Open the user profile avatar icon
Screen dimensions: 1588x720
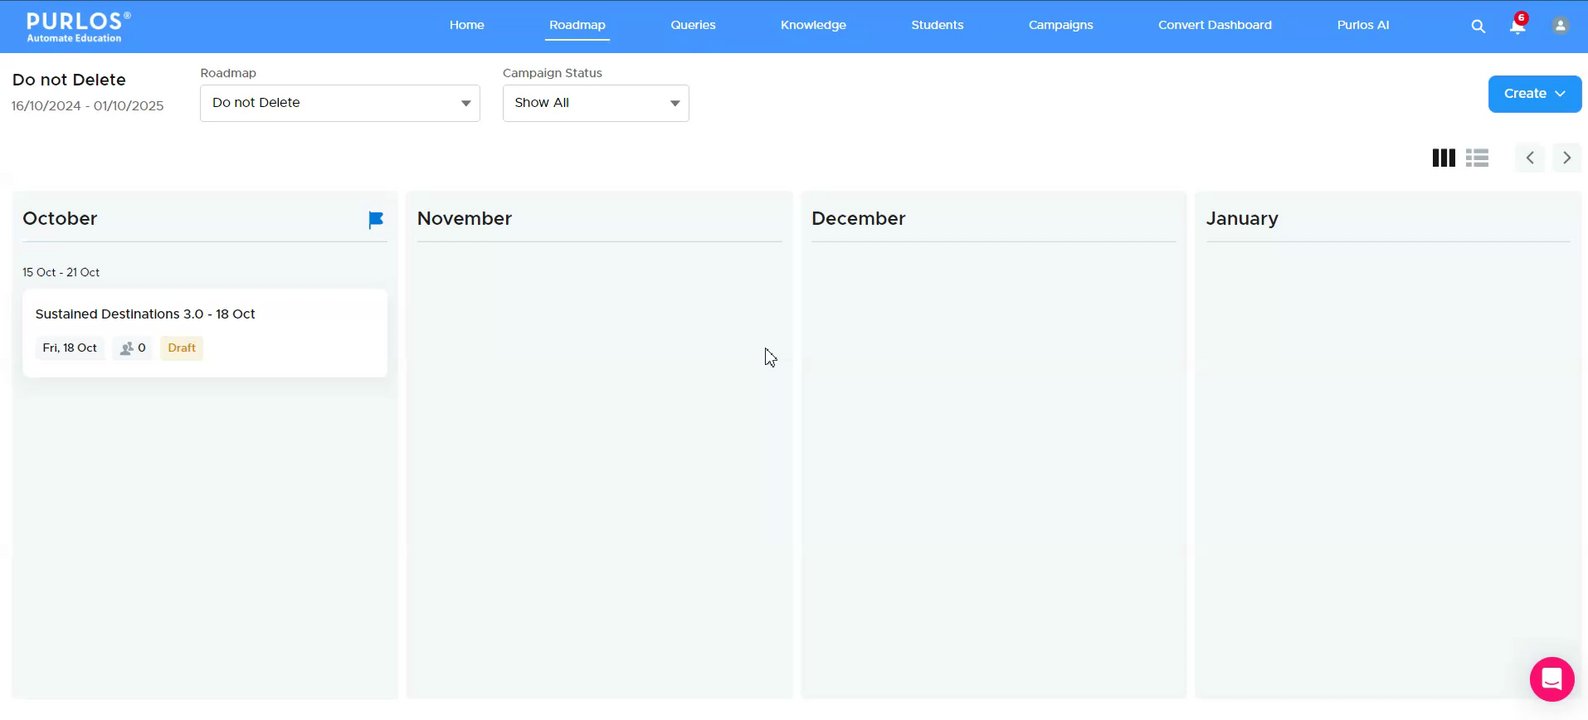(1560, 26)
